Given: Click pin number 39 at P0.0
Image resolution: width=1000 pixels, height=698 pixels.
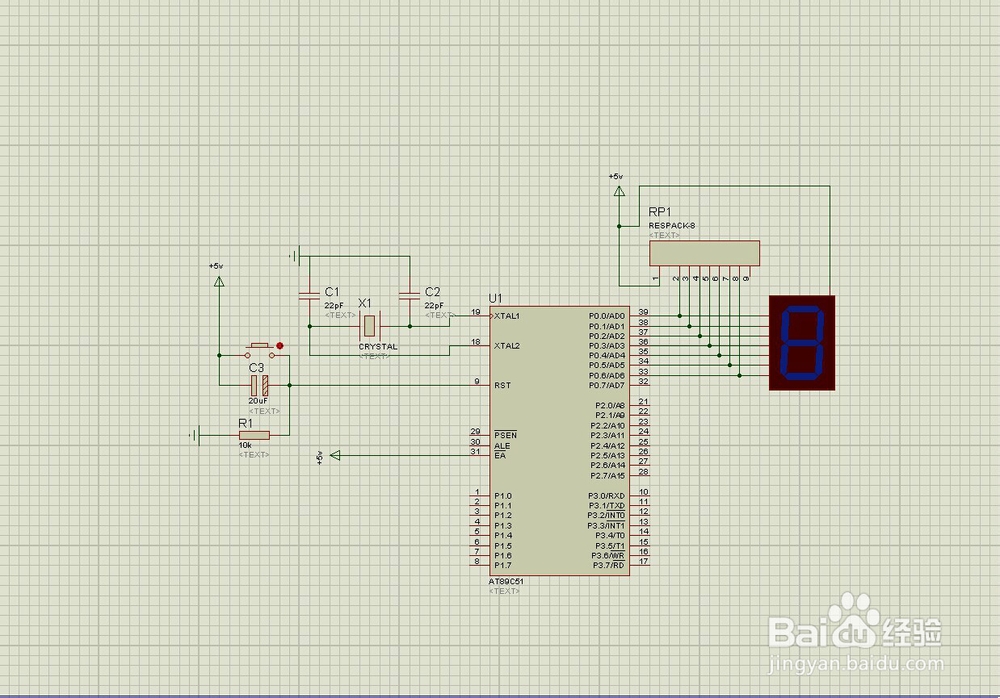Looking at the screenshot, I should pyautogui.click(x=643, y=312).
